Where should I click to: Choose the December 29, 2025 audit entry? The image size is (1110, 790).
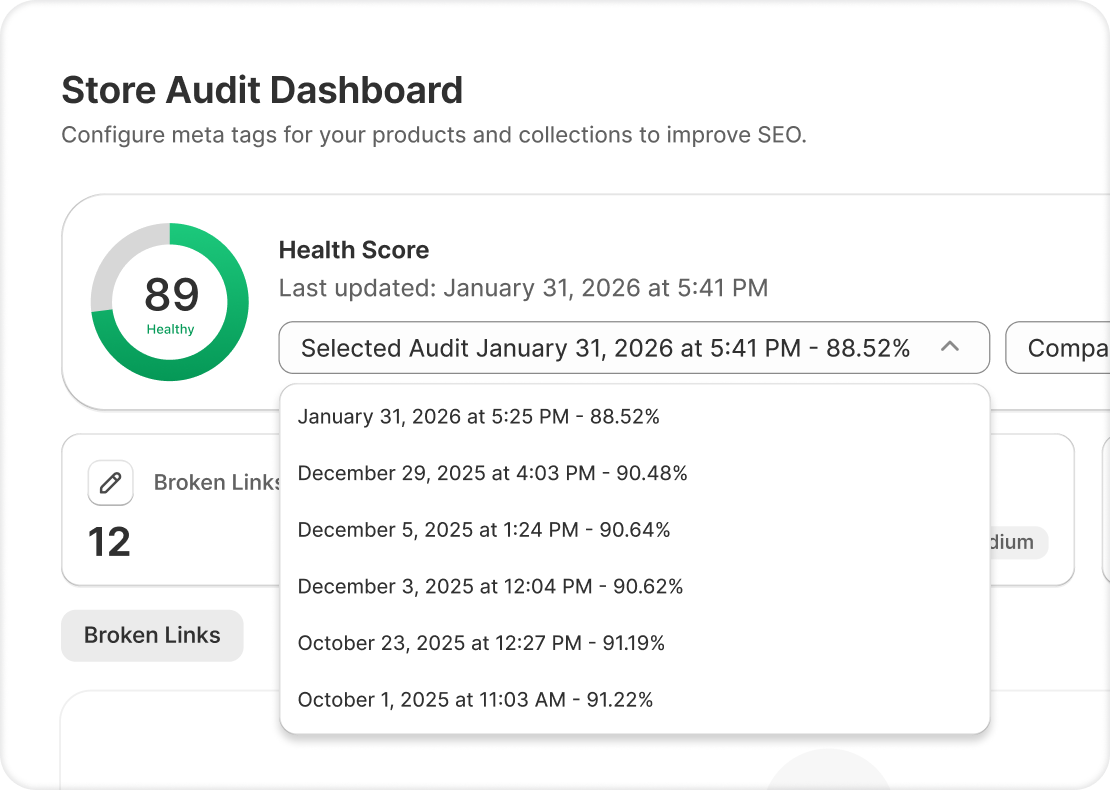click(492, 474)
